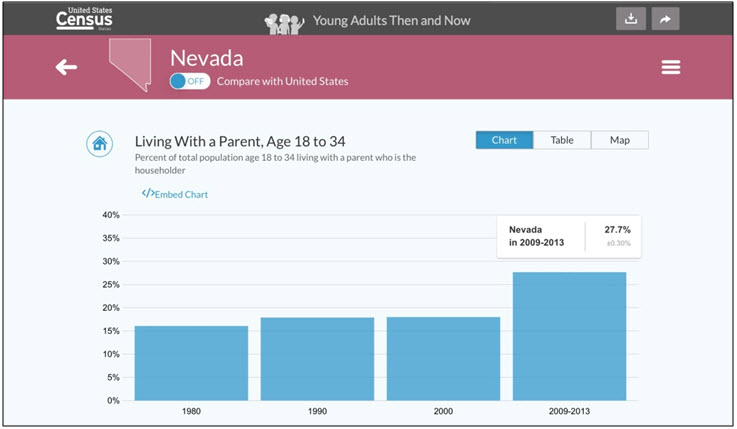The image size is (737, 429).
Task: Click the house icon beside chart title
Action: [100, 143]
